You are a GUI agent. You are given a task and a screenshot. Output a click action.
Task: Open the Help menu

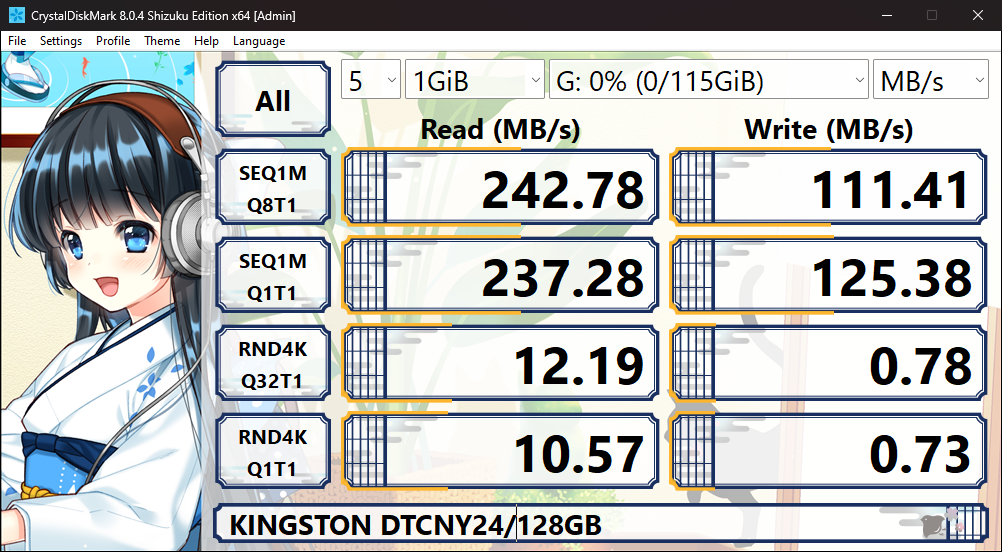coord(206,41)
